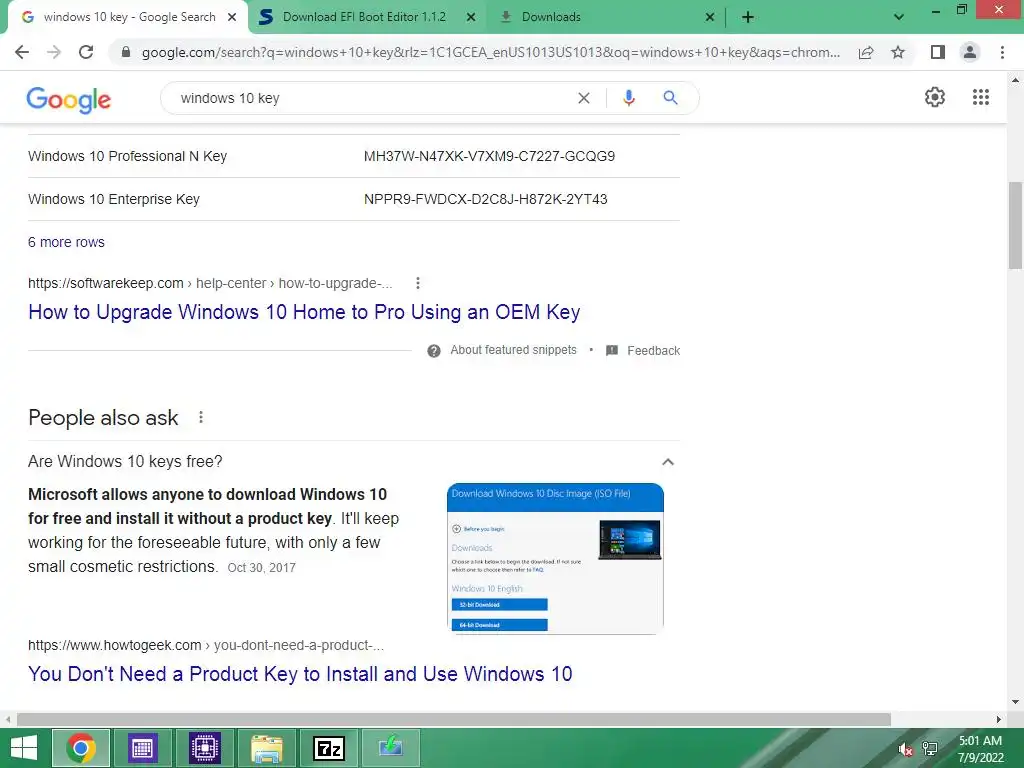This screenshot has height=768, width=1024.
Task: Open How to Upgrade Windows 10 Home link
Action: 304,312
